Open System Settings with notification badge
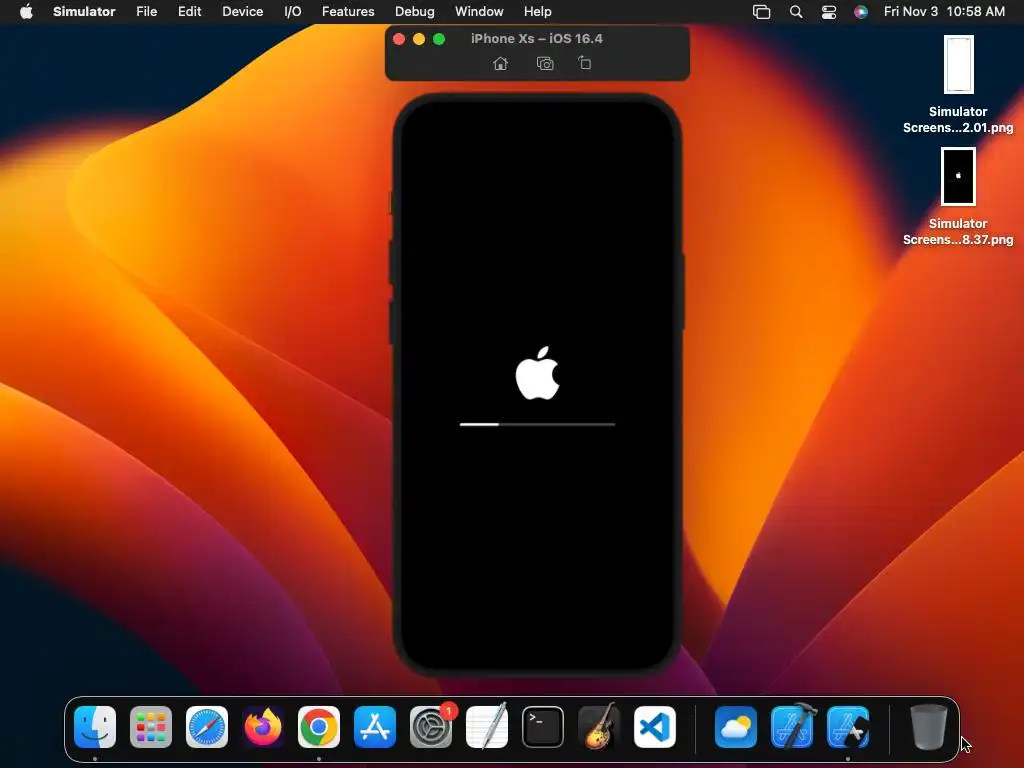This screenshot has width=1024, height=768. (x=431, y=727)
